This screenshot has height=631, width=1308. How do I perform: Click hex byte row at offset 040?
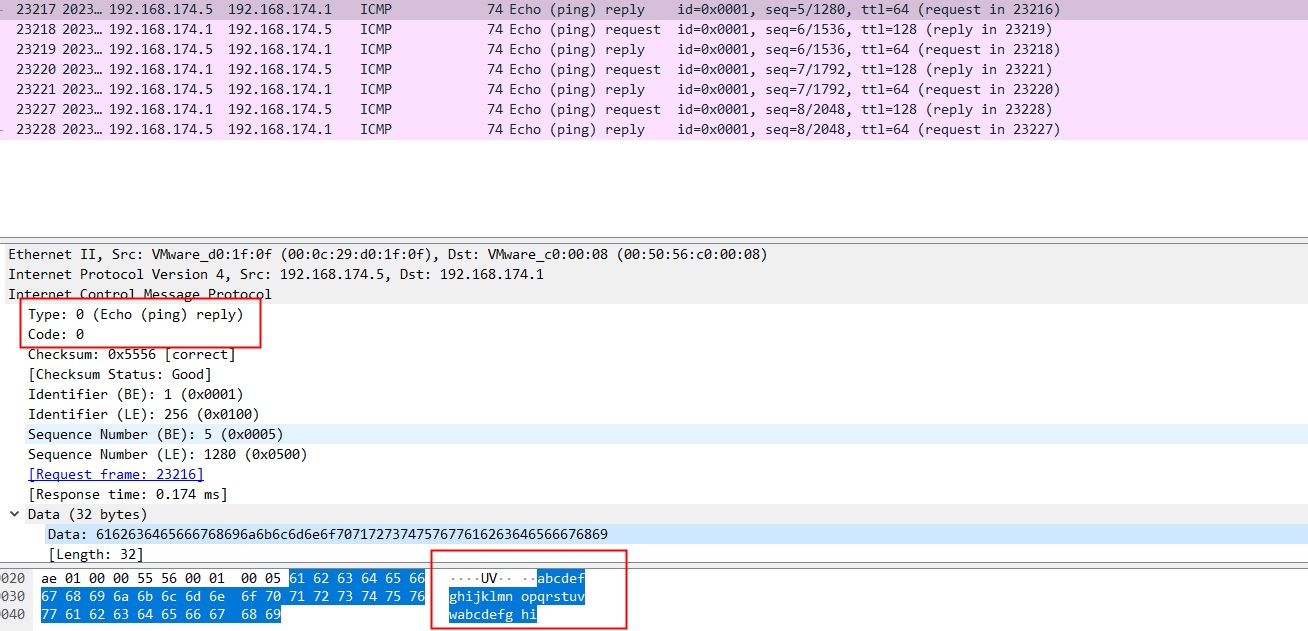click(x=161, y=615)
